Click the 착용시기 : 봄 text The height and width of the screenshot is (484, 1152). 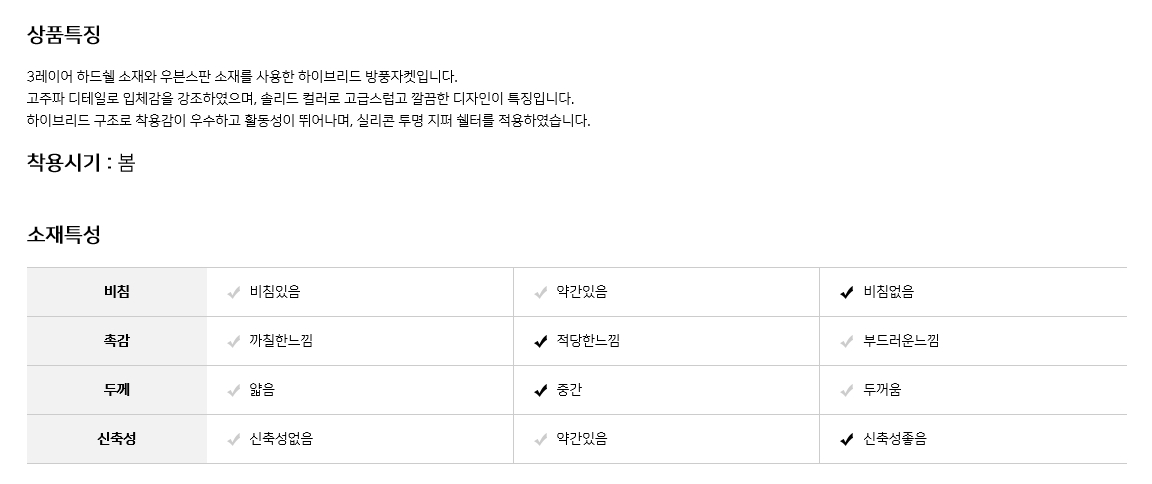click(x=81, y=163)
